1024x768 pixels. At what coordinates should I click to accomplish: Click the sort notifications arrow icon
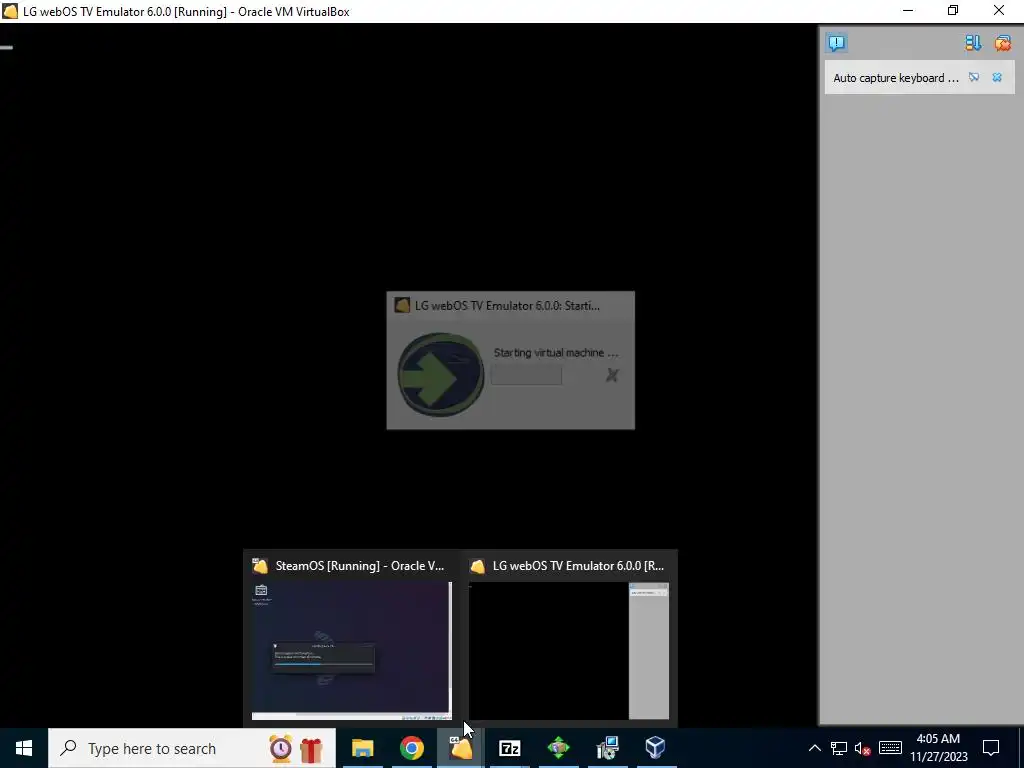973,43
